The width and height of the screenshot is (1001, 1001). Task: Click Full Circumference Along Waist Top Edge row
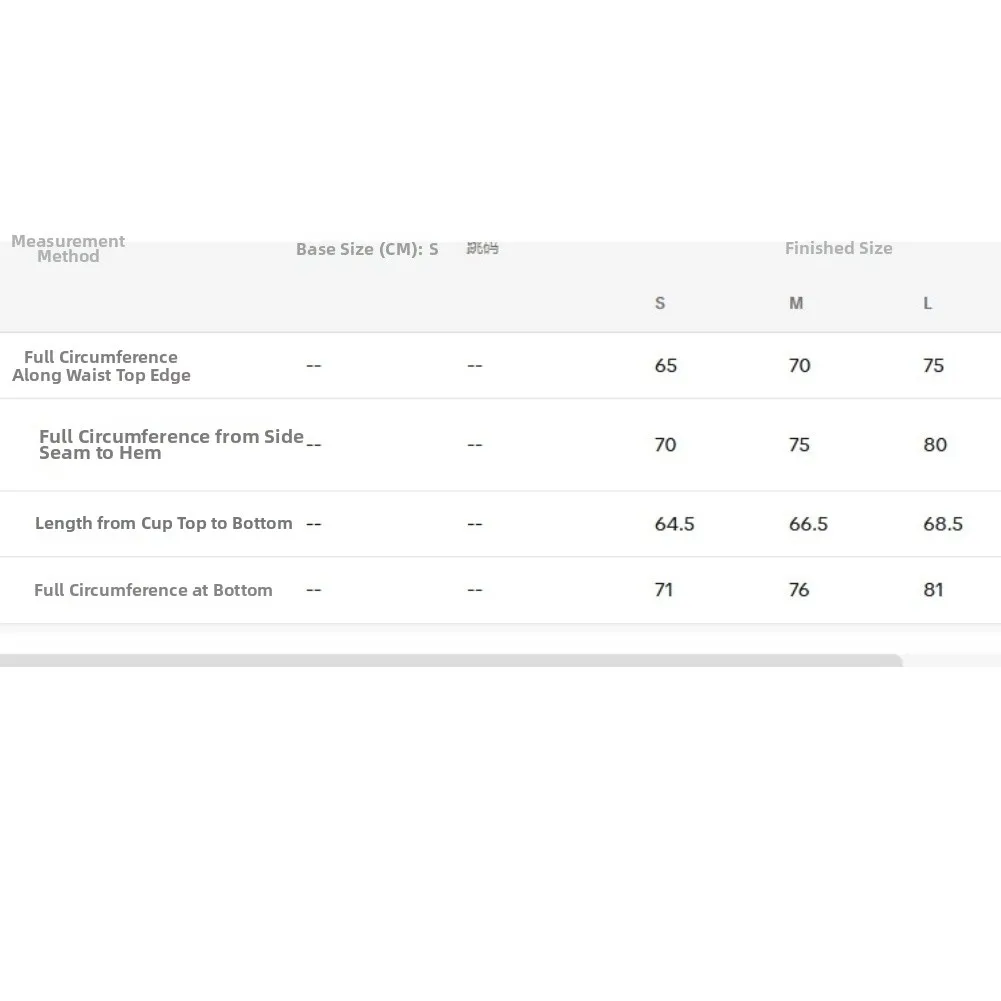500,366
